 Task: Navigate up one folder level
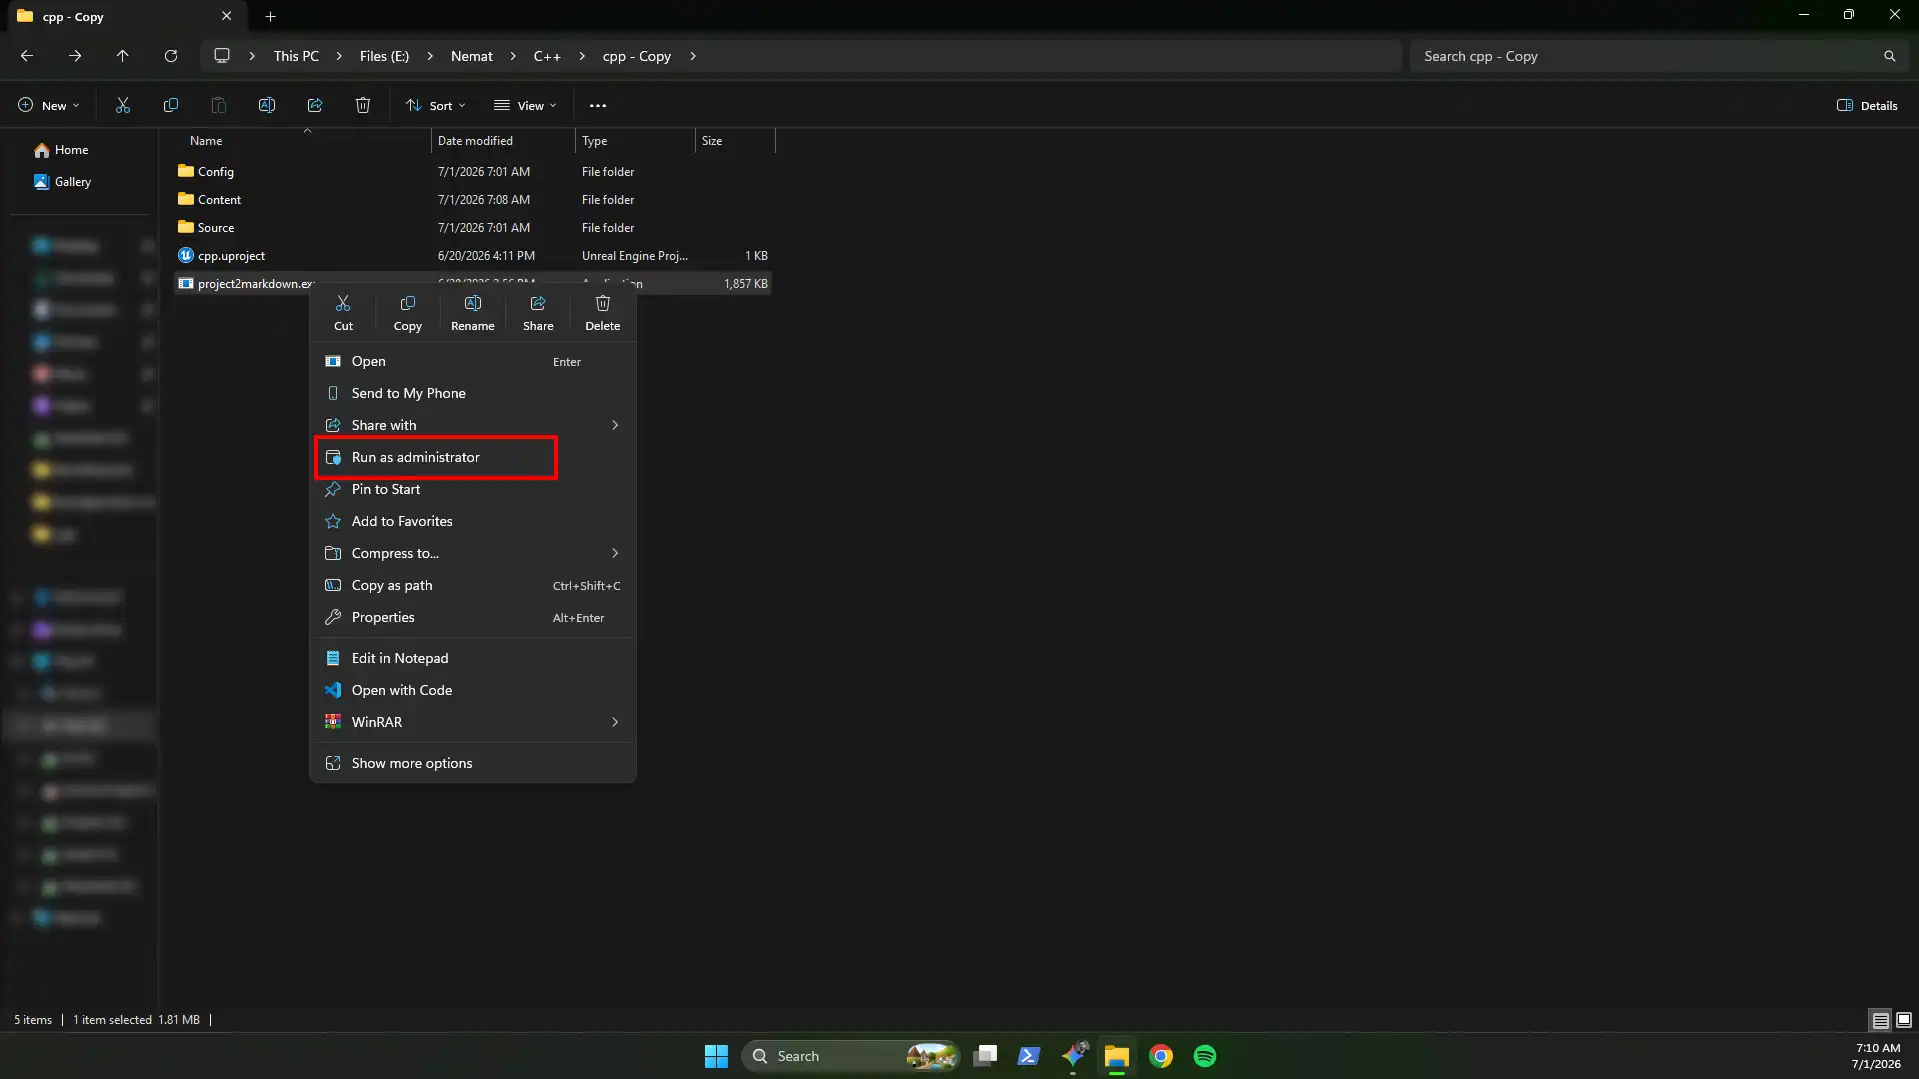pos(123,56)
